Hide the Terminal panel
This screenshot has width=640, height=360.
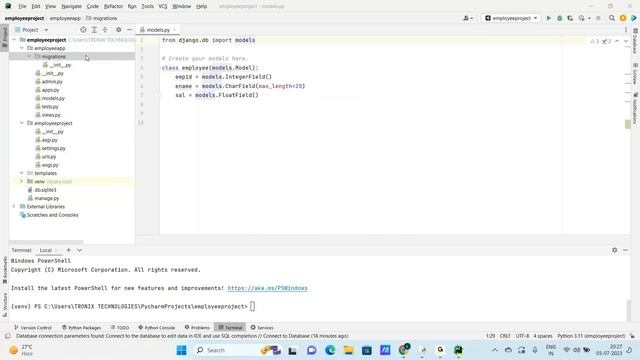click(x=626, y=250)
